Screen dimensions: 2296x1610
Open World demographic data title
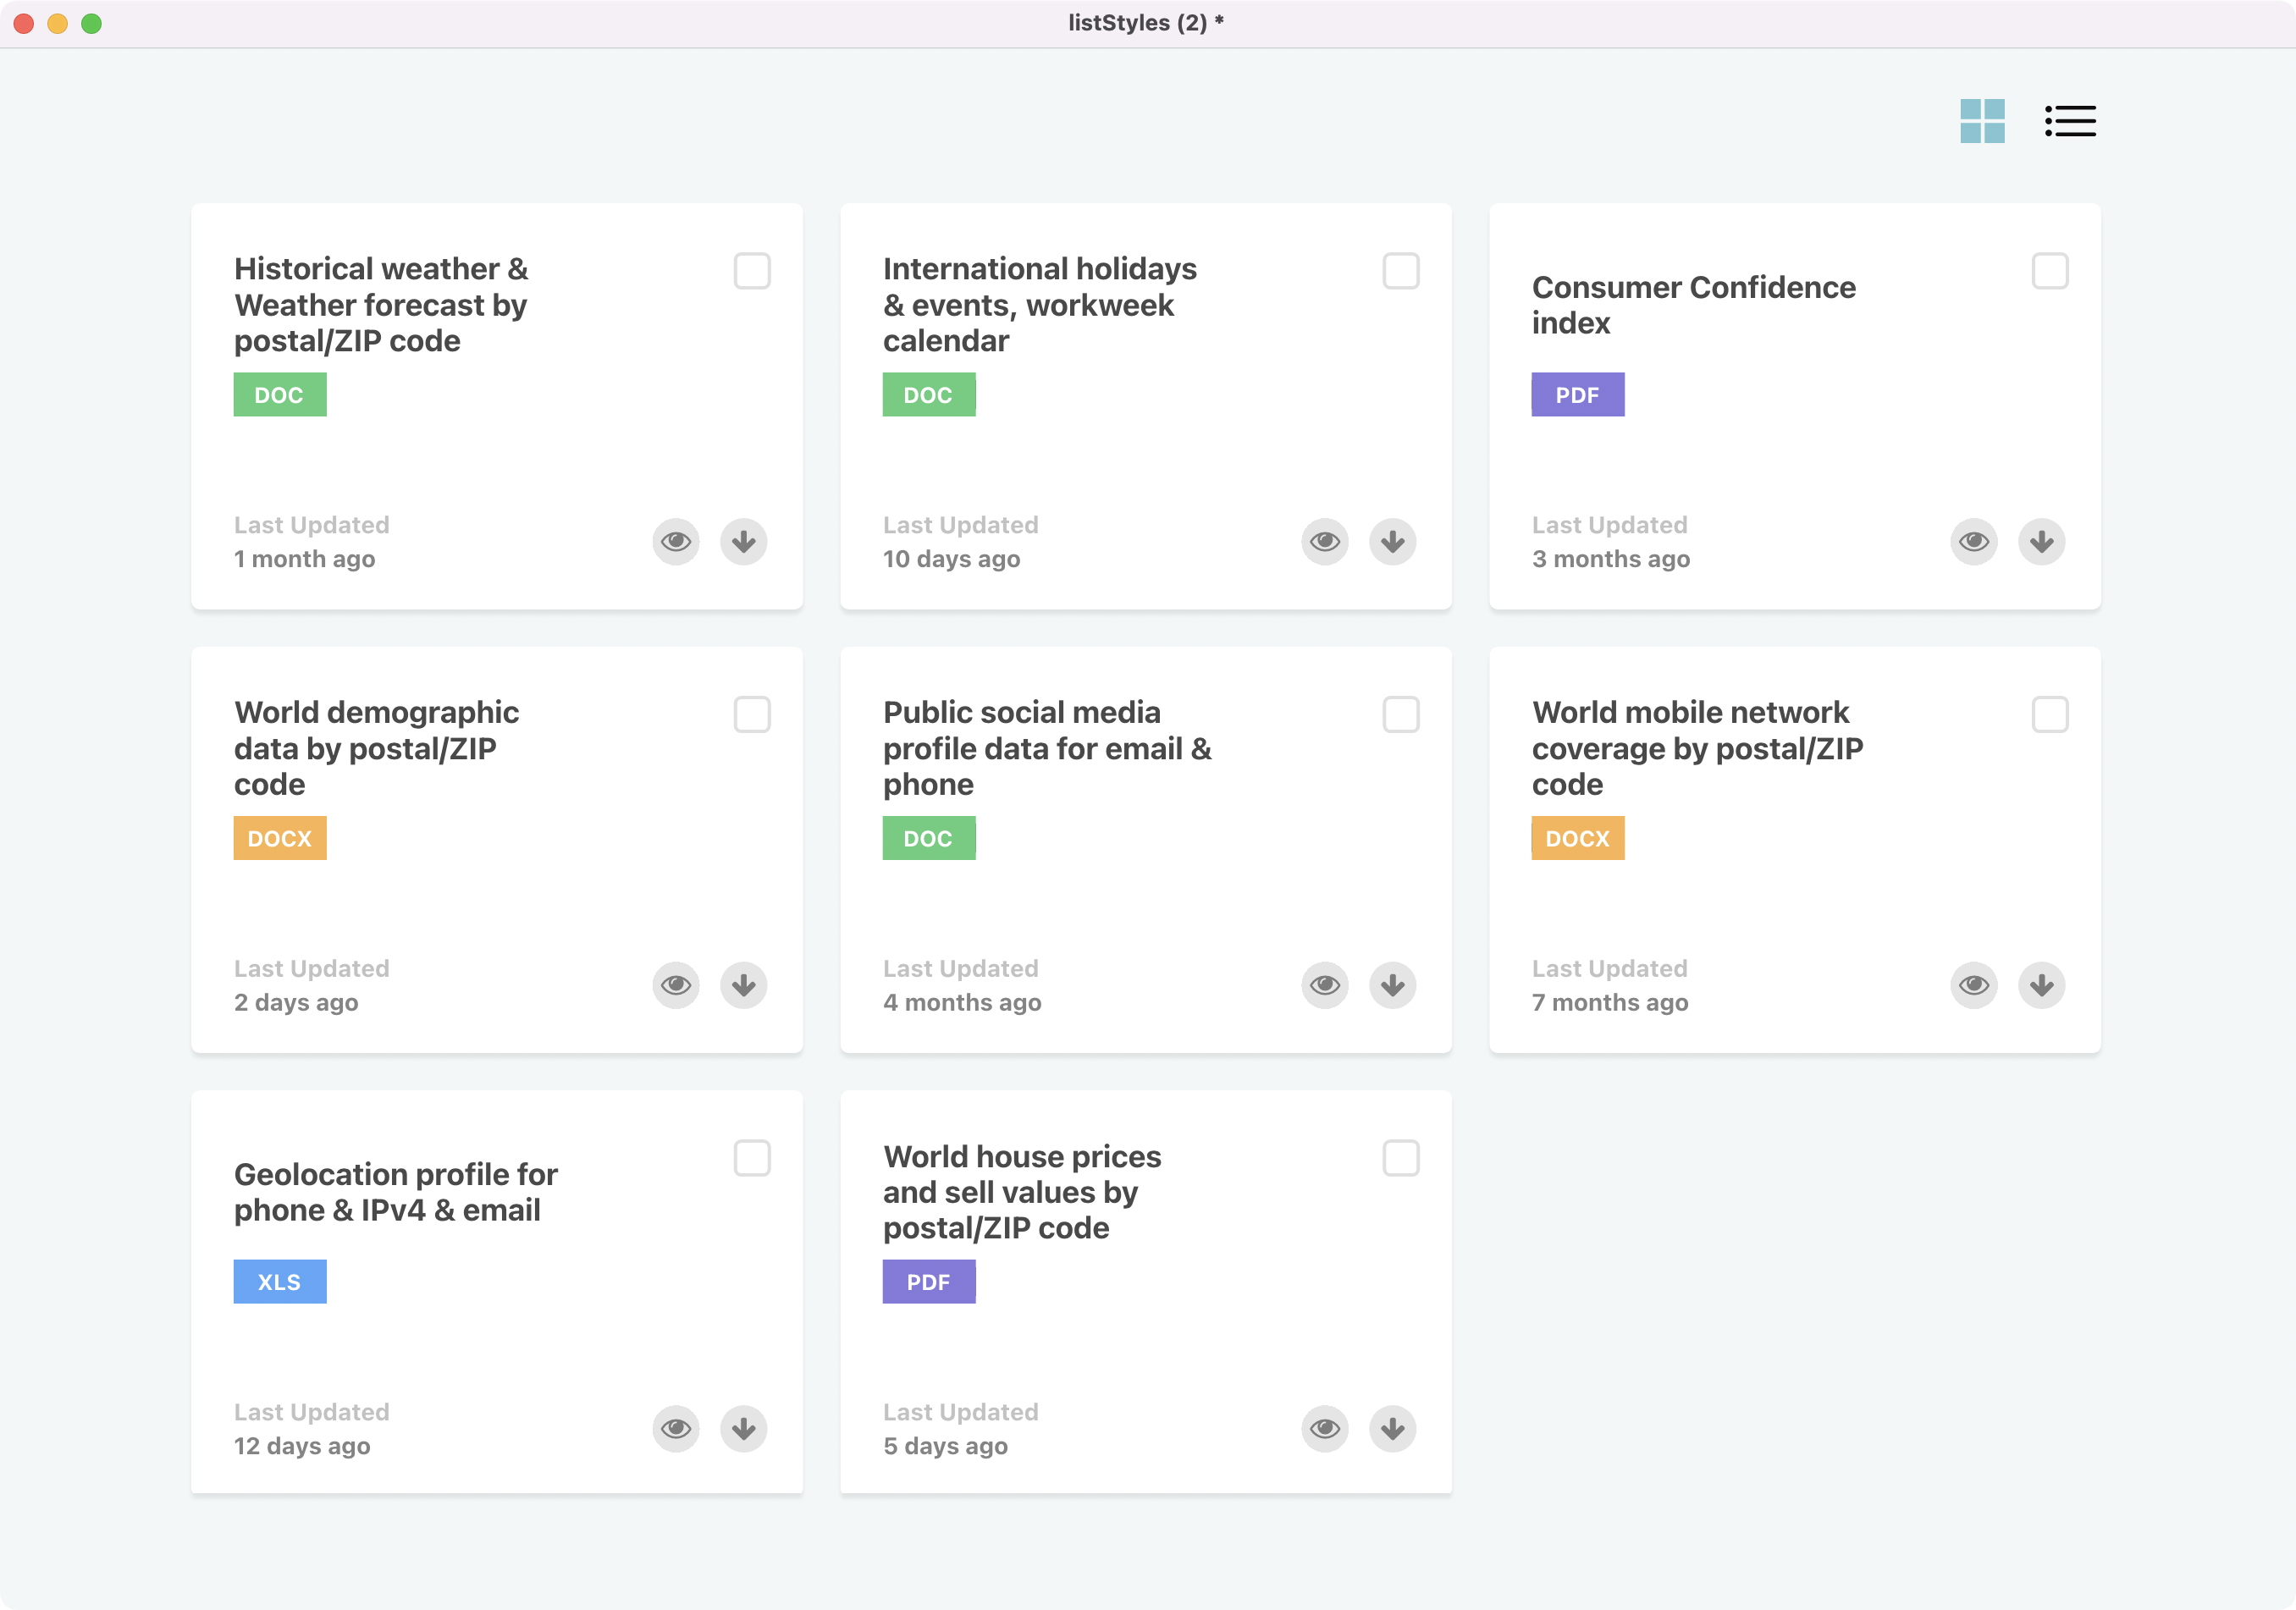(x=376, y=748)
